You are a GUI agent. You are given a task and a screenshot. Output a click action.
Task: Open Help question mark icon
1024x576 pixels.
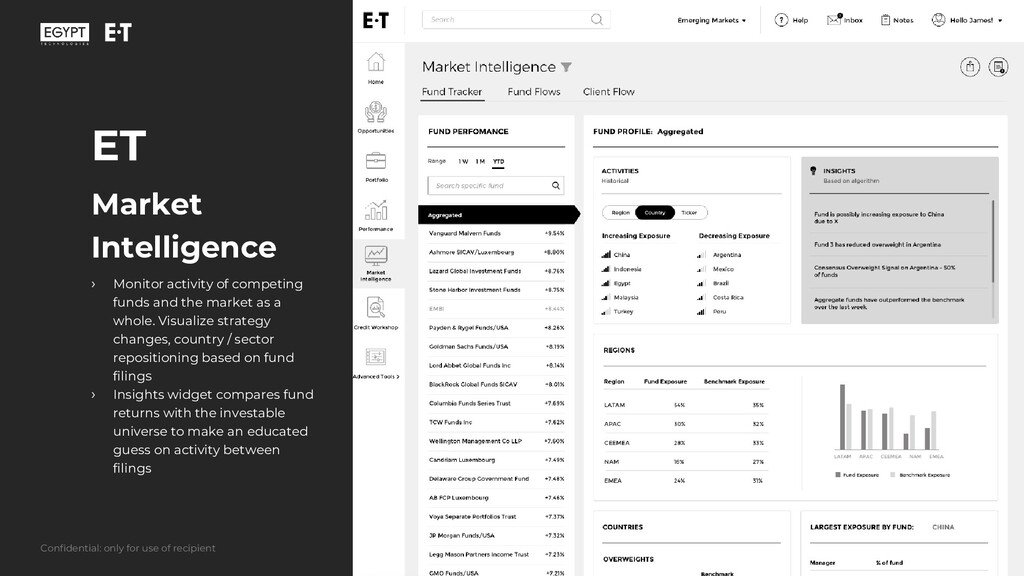point(781,20)
